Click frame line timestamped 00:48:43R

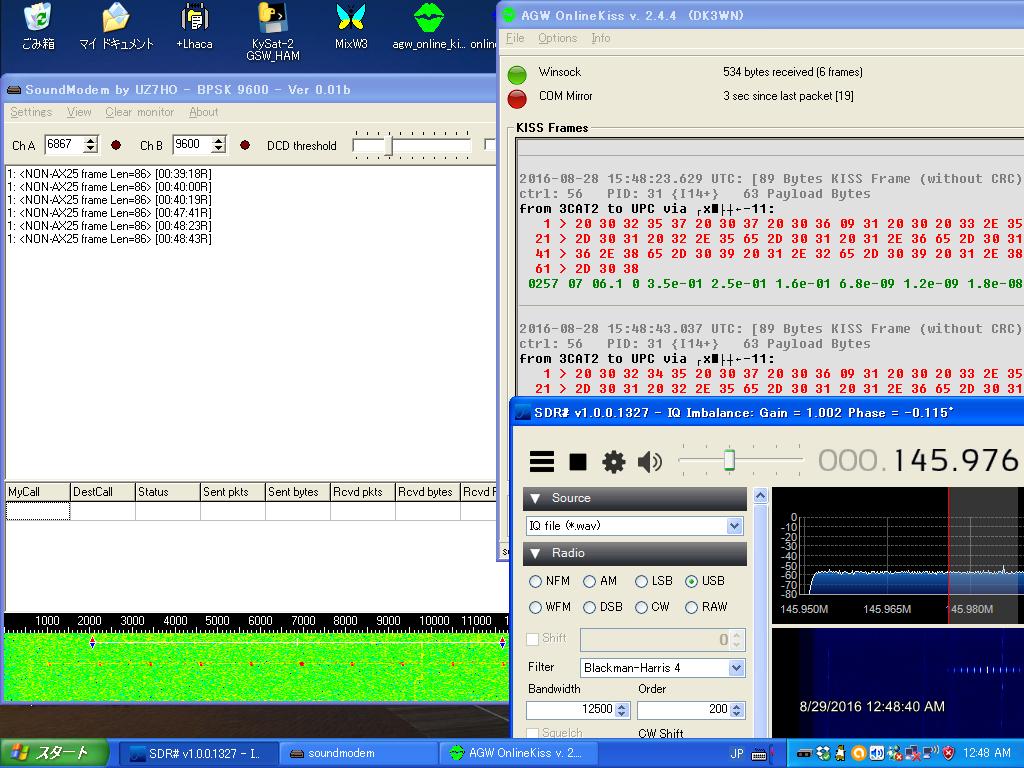(109, 239)
